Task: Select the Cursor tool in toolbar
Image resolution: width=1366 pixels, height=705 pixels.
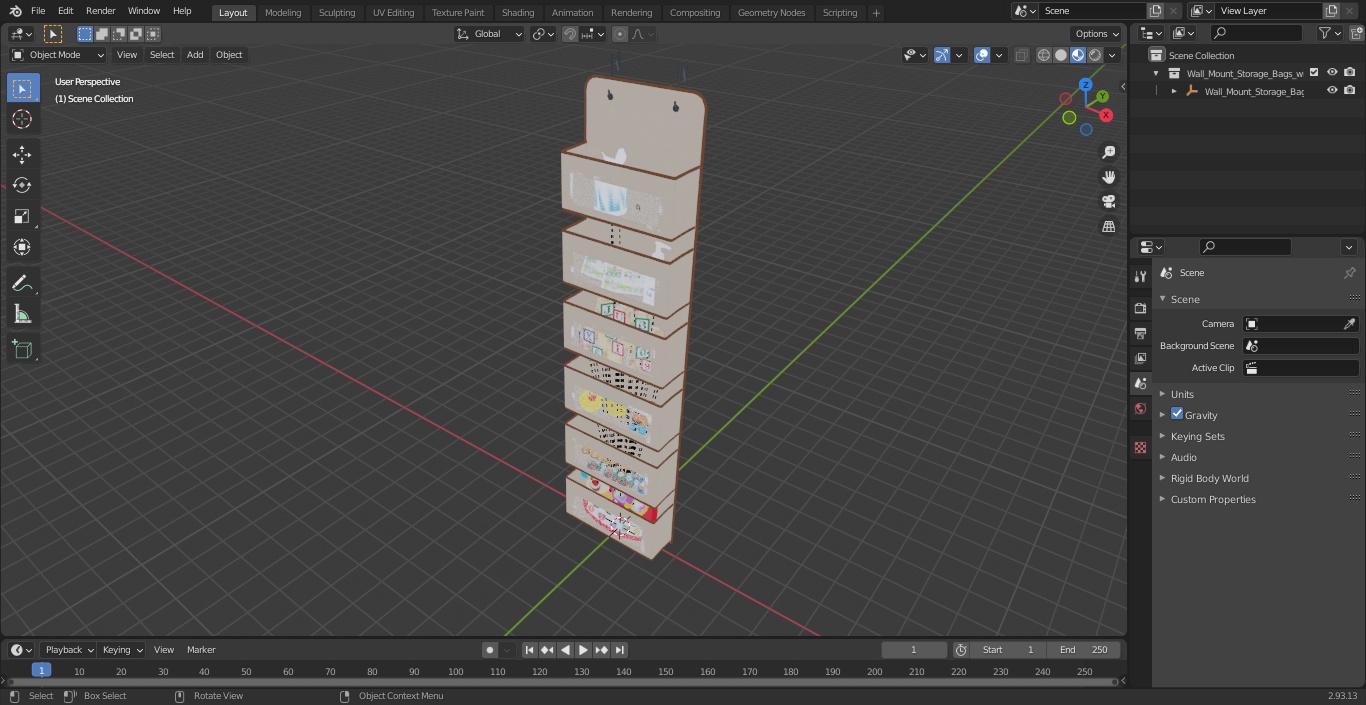Action: 22,119
